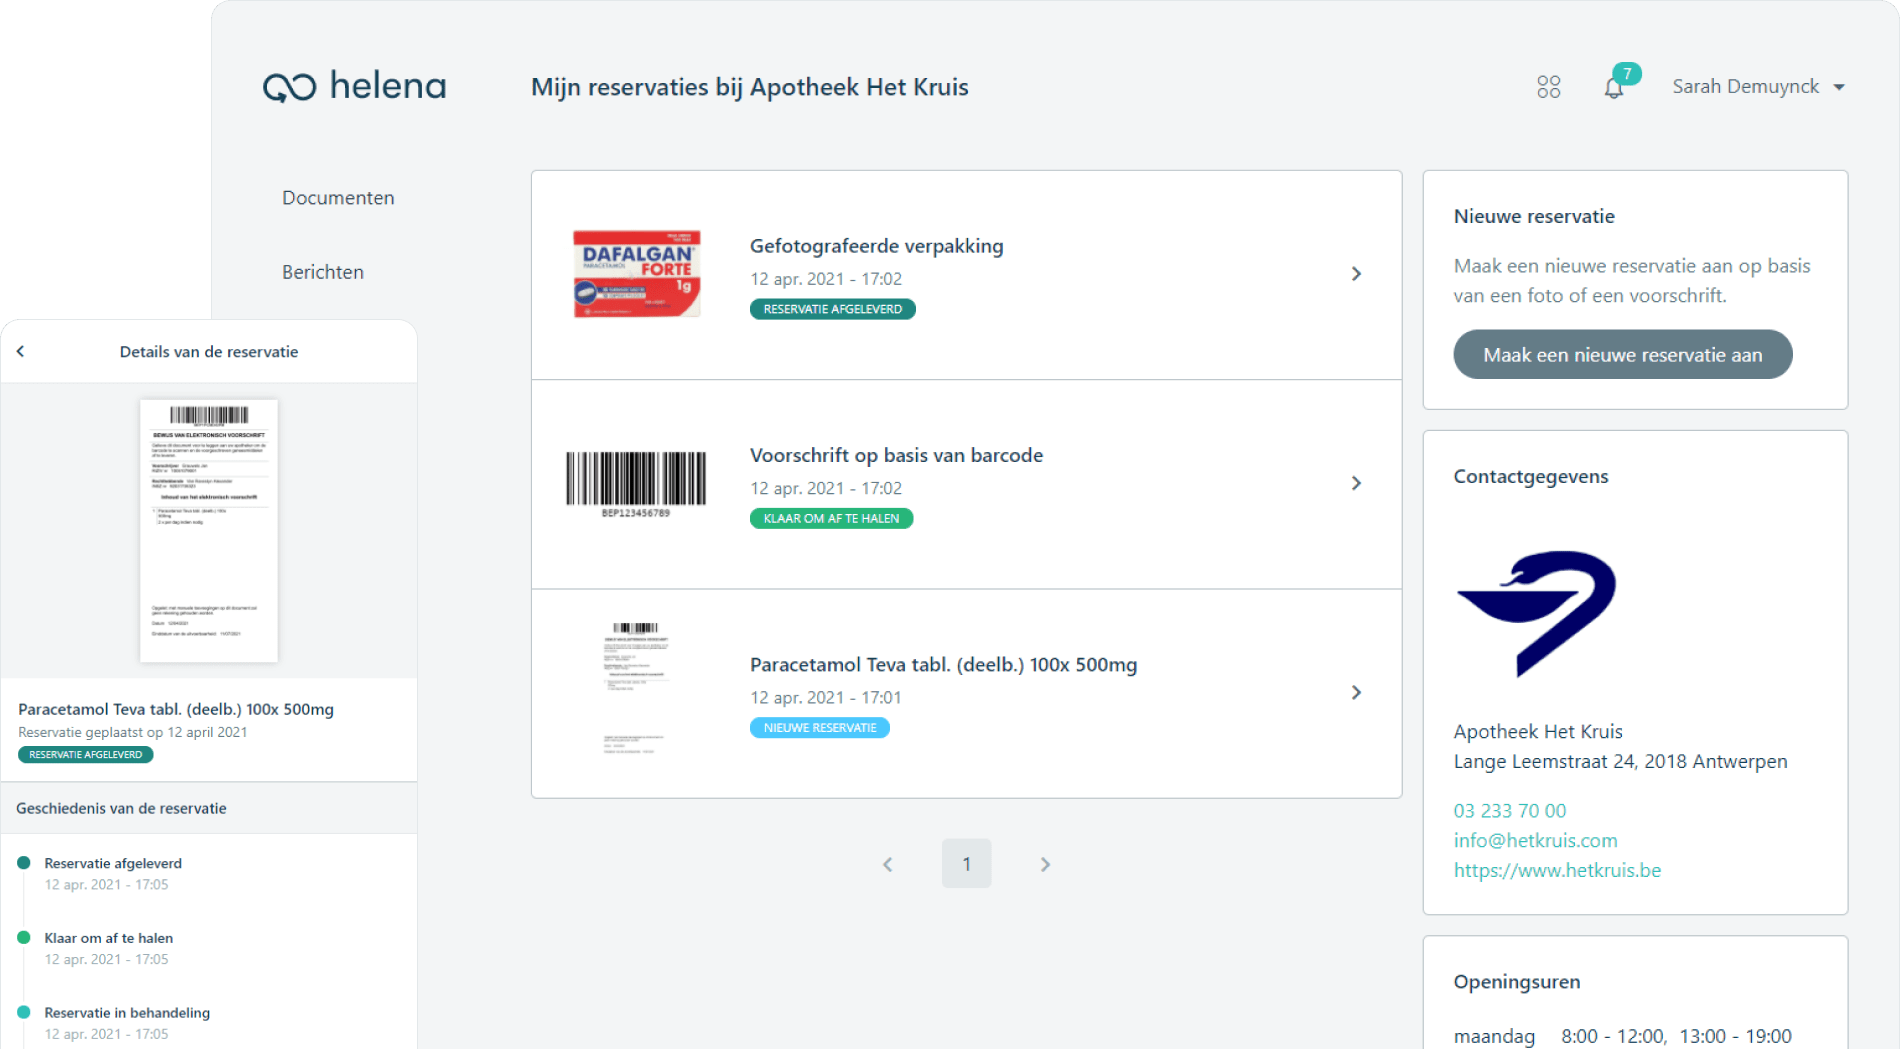Open Gefotografeerde verpakking reservation chevron

(x=1356, y=274)
